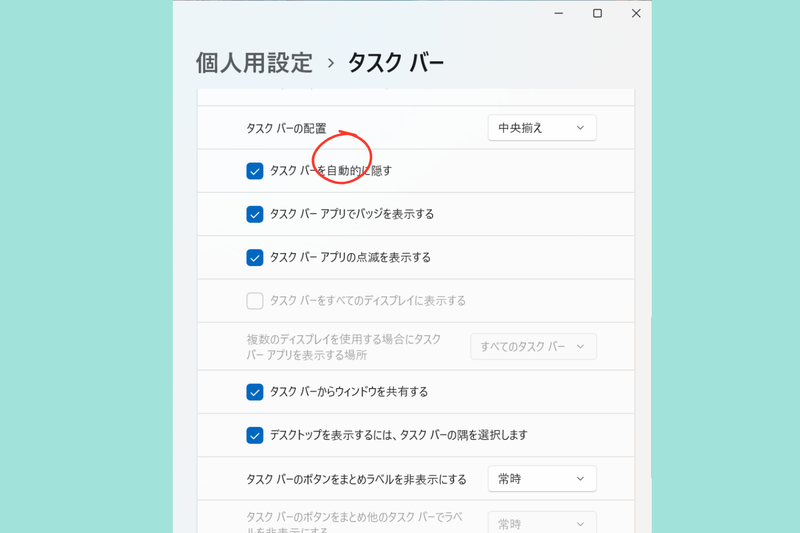
Task: Uncheck 'タスク バーからウィンドウを共有する' checkbox
Action: [255, 392]
